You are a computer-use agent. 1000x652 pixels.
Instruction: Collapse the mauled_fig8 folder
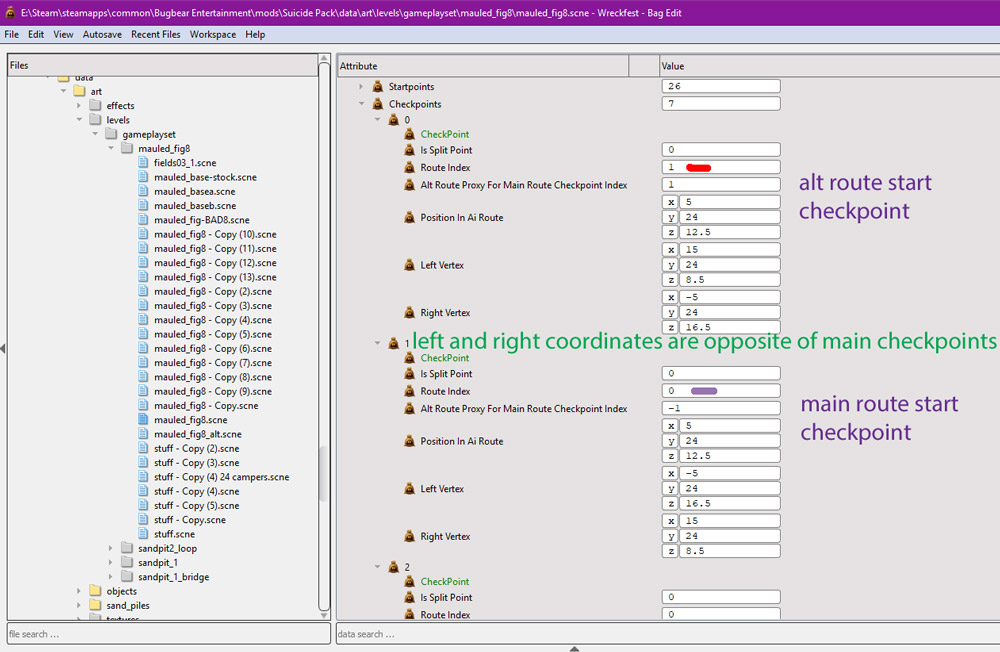[x=111, y=148]
